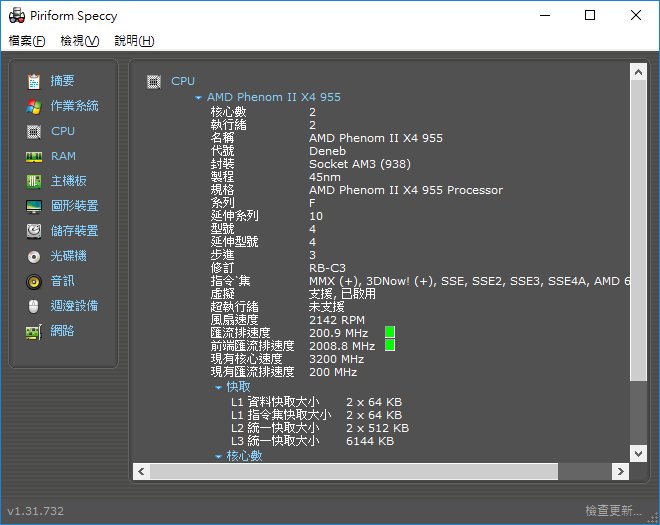The height and width of the screenshot is (525, 660).
Task: Click the 超執行緒 value 未支援
Action: (327, 307)
